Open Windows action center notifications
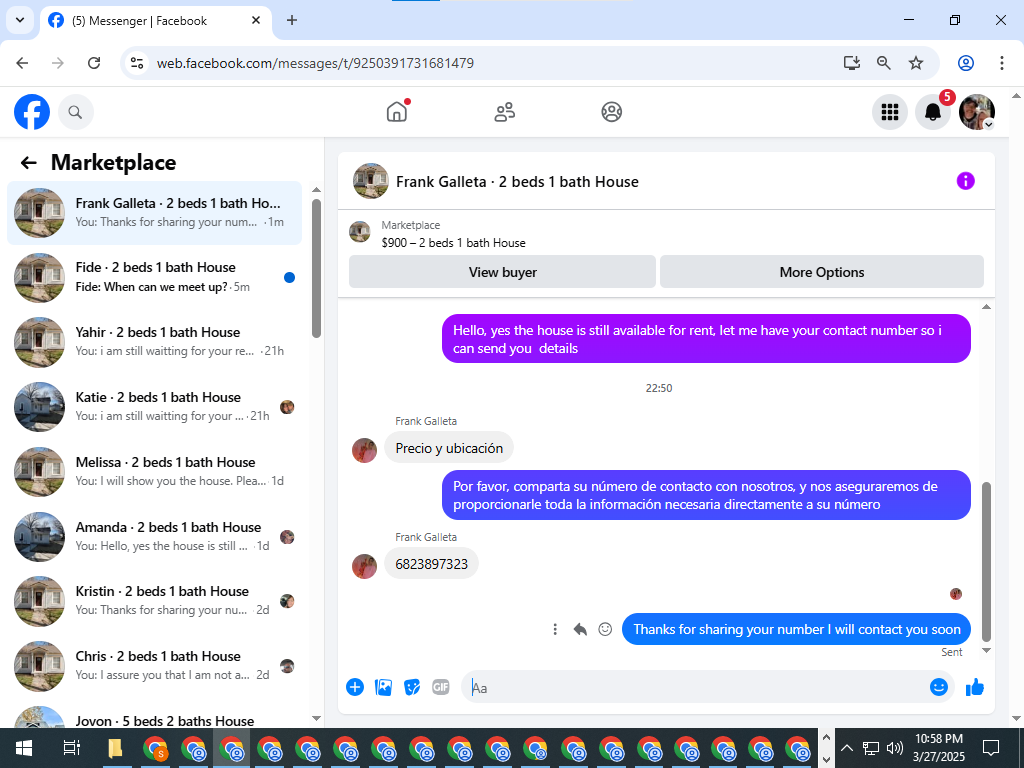The width and height of the screenshot is (1024, 768). pyautogui.click(x=991, y=748)
